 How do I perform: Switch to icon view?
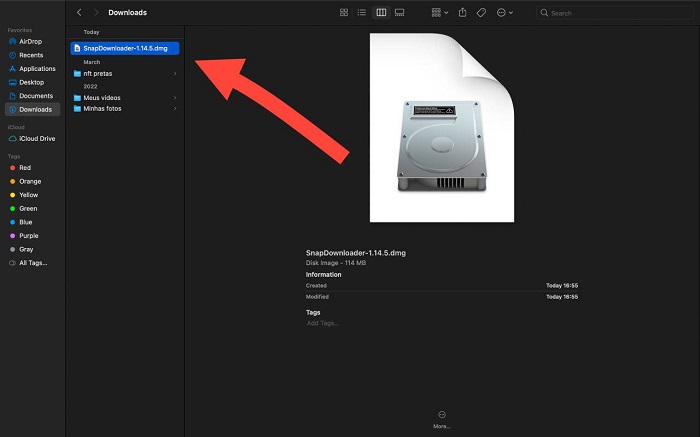click(344, 12)
